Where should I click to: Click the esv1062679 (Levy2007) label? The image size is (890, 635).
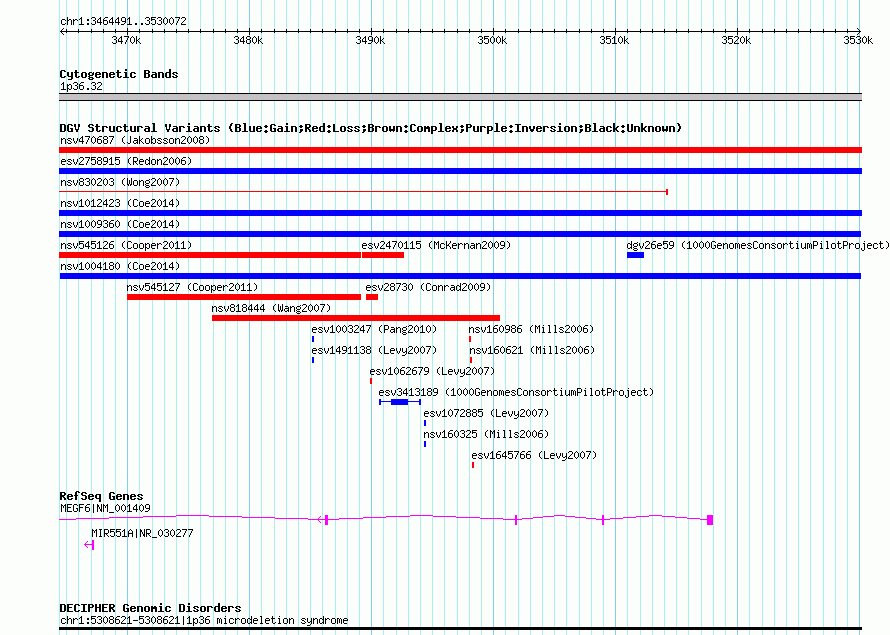(432, 371)
